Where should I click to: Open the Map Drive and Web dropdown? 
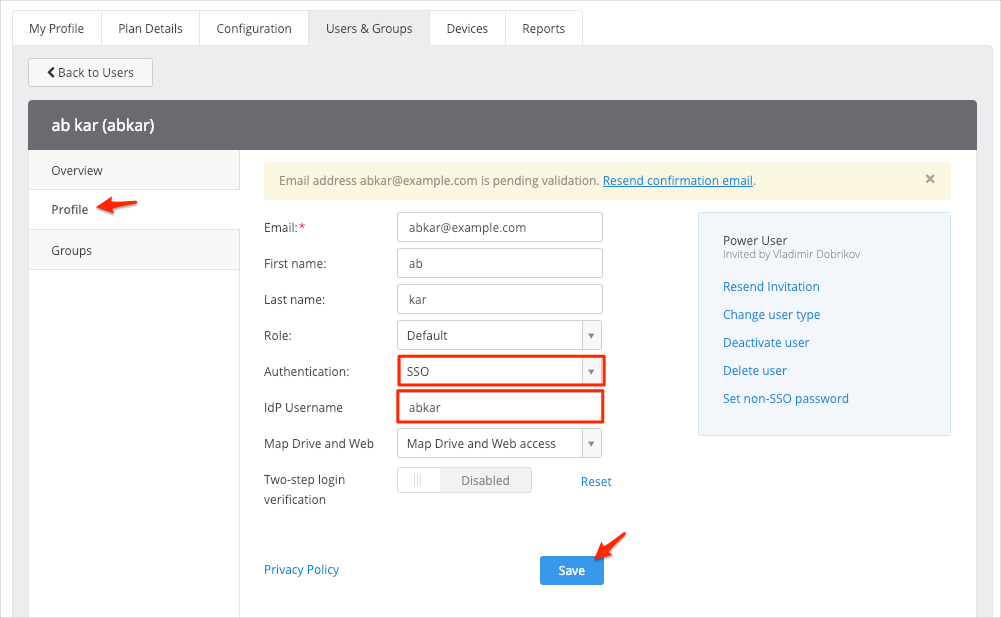click(x=500, y=444)
